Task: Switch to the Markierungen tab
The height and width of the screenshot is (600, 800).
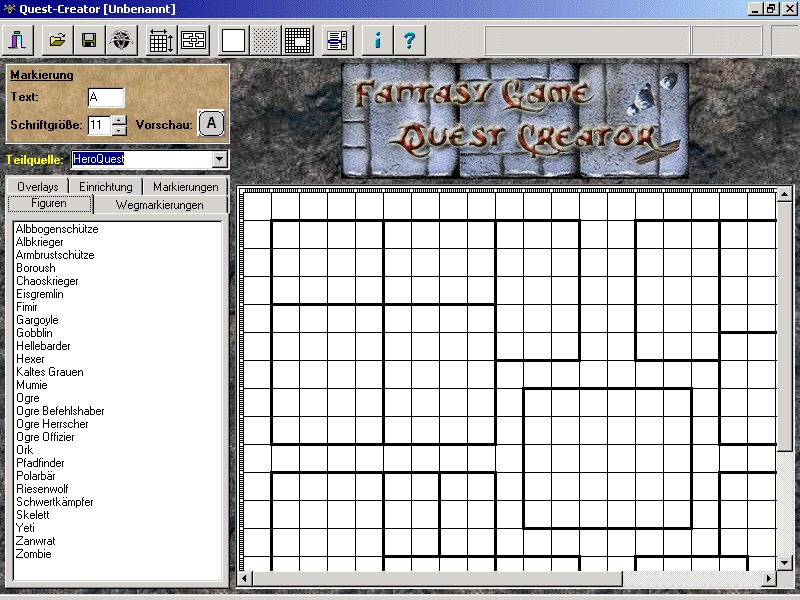Action: (x=186, y=187)
